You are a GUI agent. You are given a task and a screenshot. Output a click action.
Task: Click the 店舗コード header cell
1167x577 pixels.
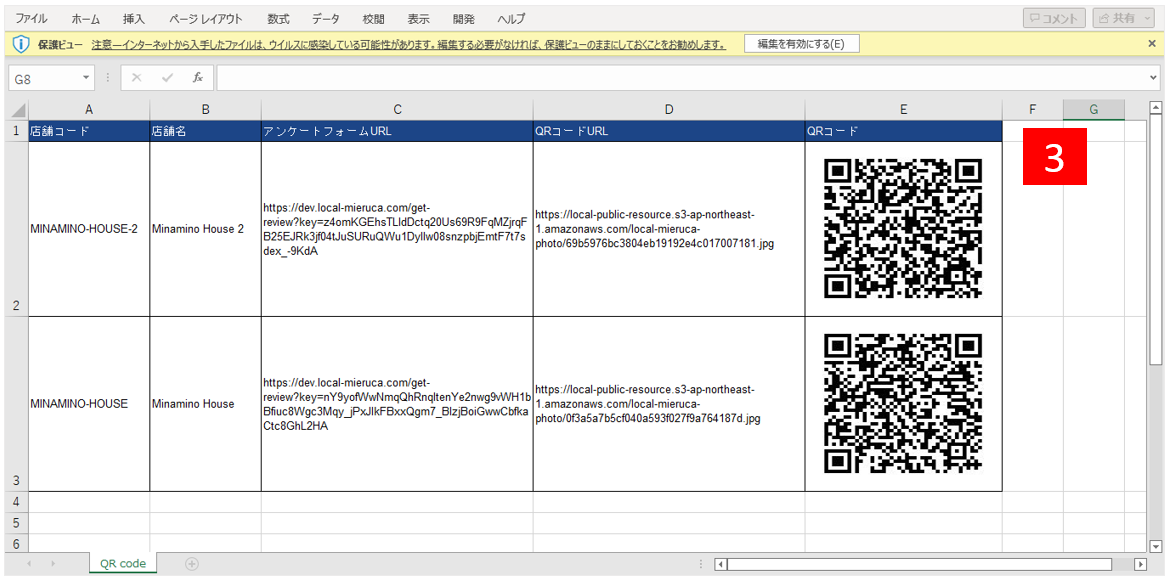click(89, 130)
